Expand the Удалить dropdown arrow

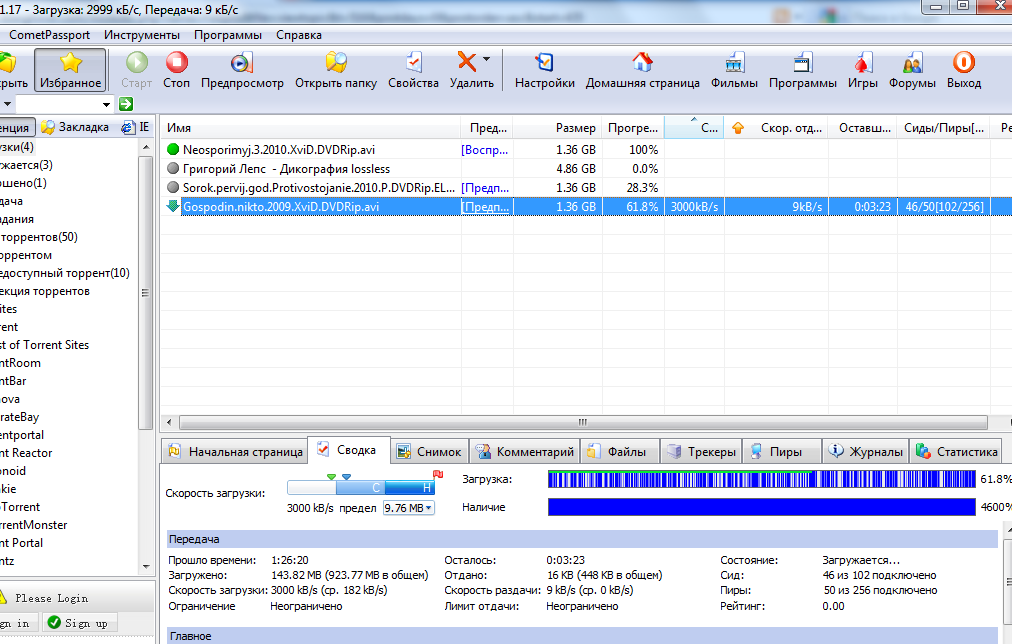(487, 60)
